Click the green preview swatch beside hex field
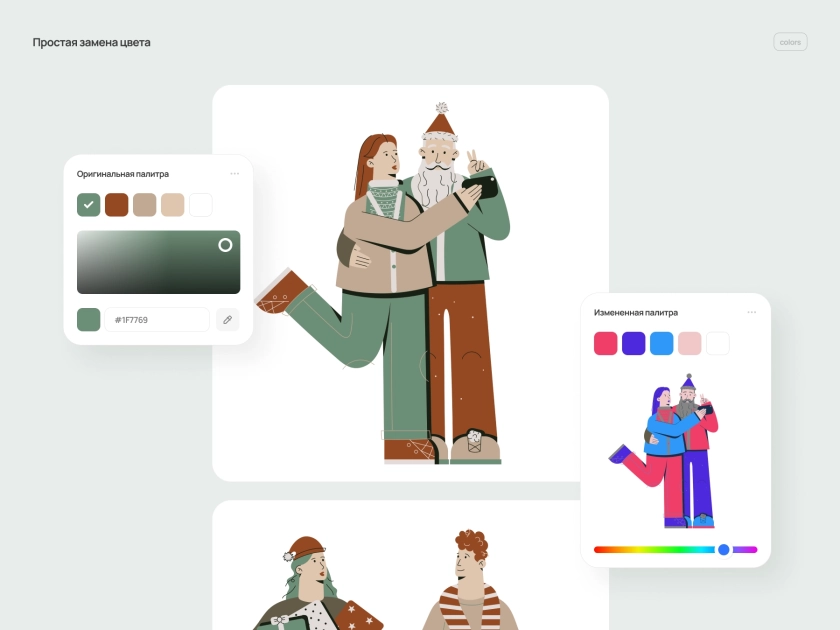840x630 pixels. click(x=88, y=320)
